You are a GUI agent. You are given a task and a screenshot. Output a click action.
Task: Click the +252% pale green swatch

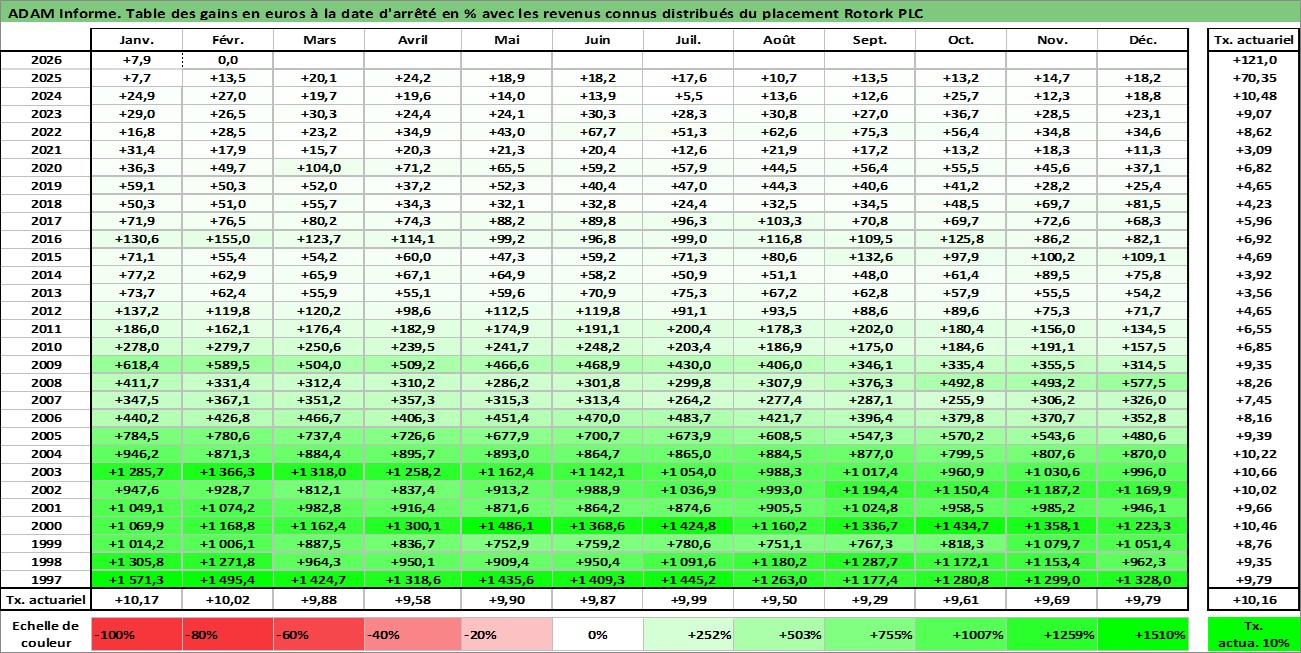688,634
